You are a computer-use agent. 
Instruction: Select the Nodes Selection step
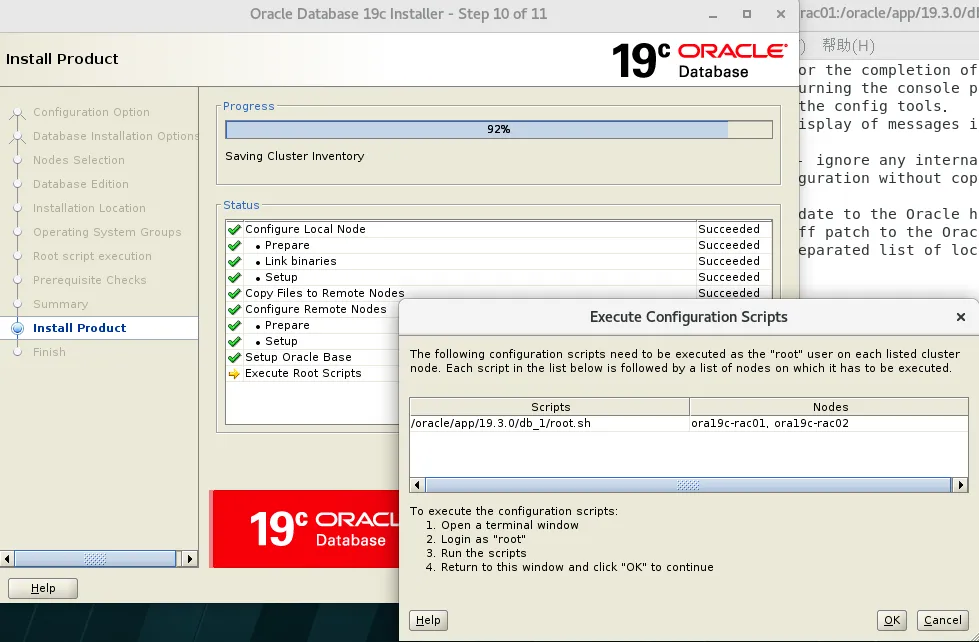pyautogui.click(x=79, y=160)
